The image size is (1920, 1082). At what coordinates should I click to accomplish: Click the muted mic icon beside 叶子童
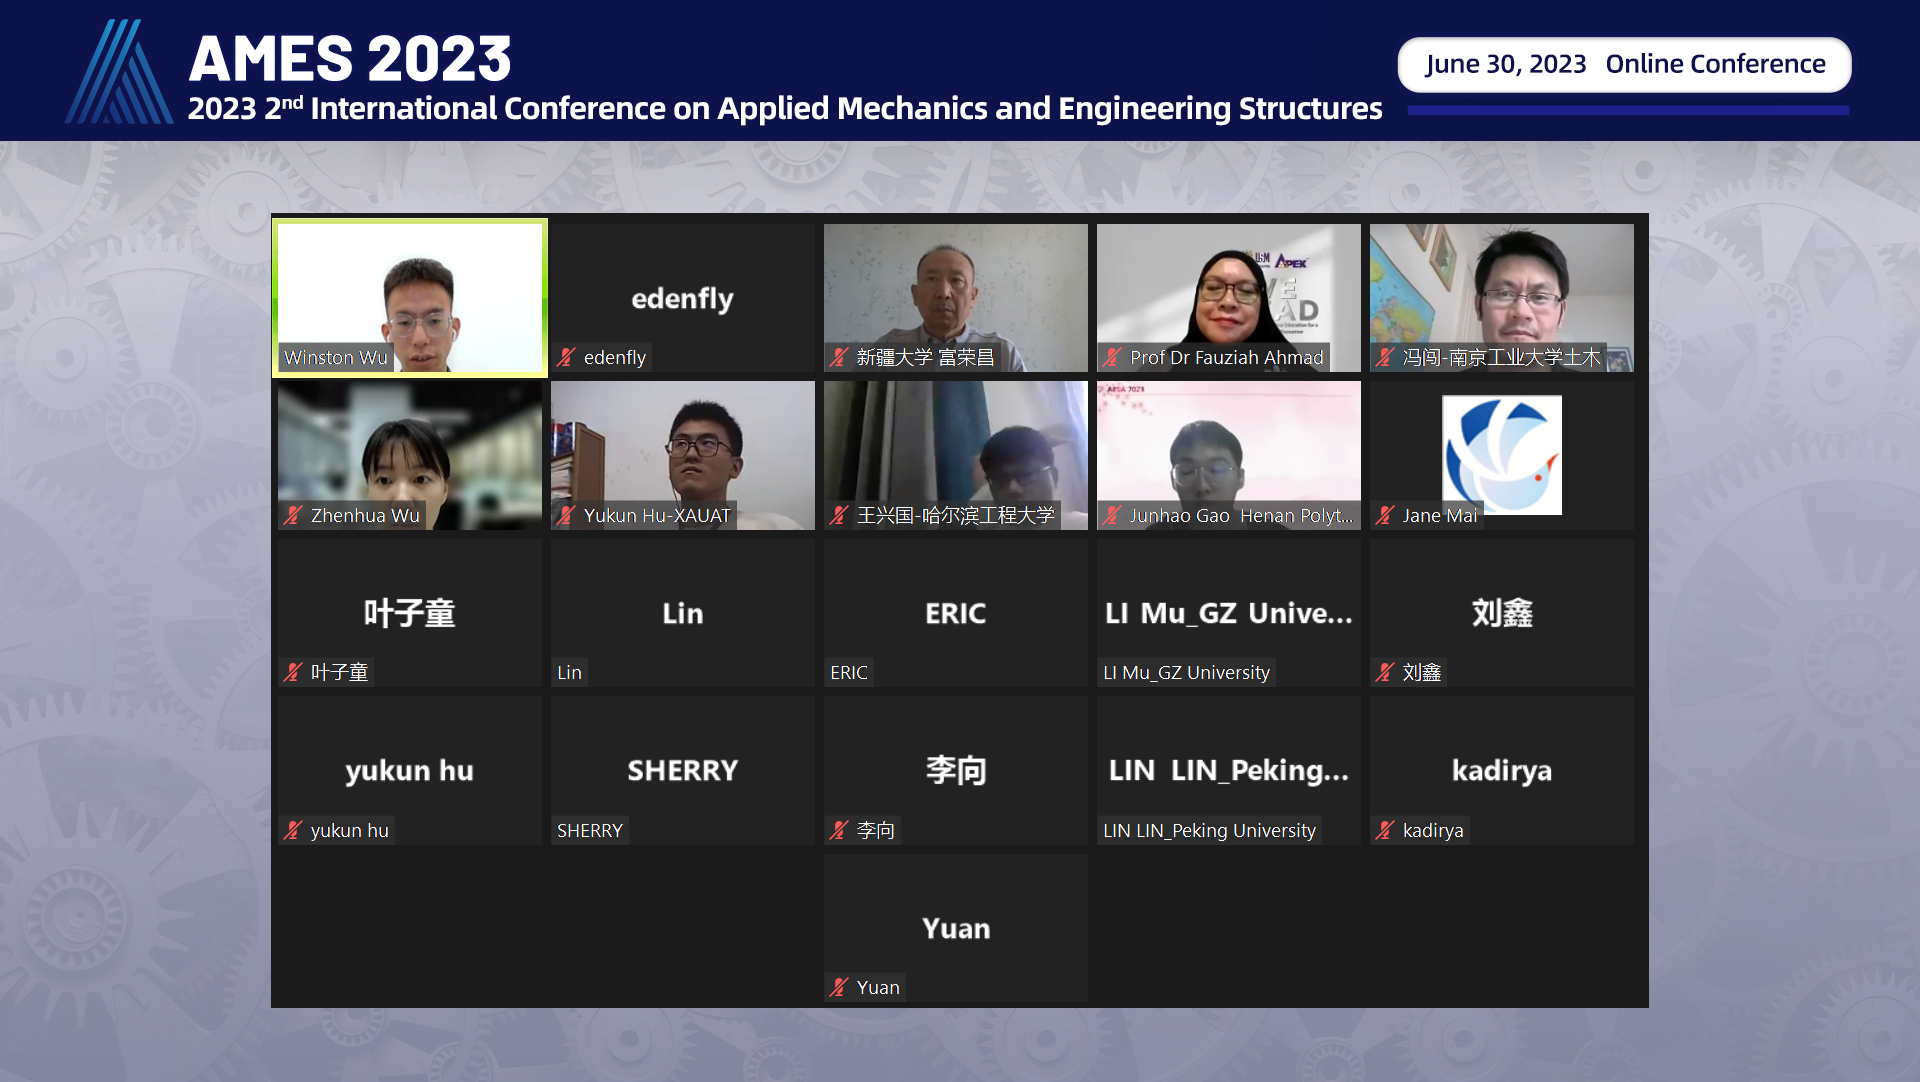coord(294,672)
